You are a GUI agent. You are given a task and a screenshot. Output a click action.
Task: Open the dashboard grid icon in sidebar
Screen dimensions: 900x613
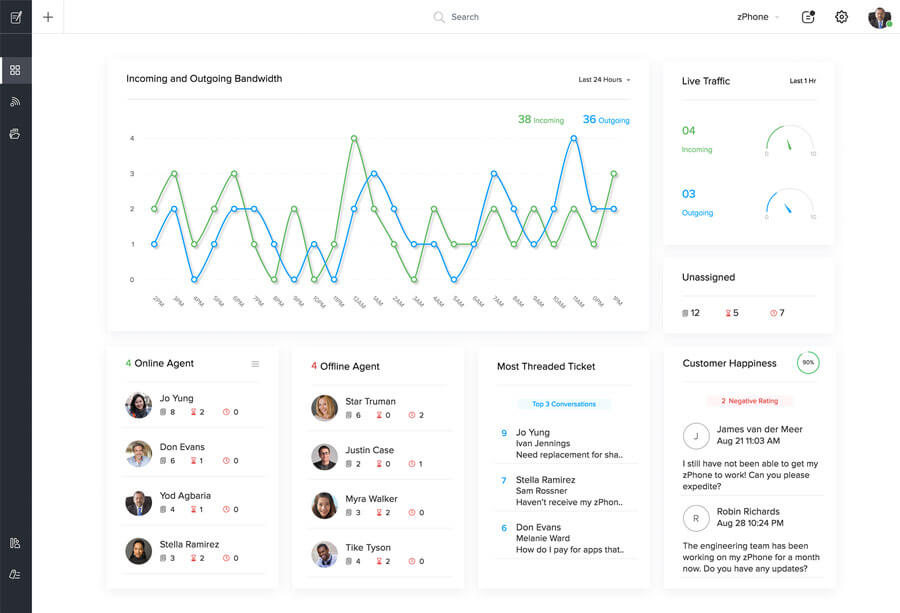click(15, 70)
